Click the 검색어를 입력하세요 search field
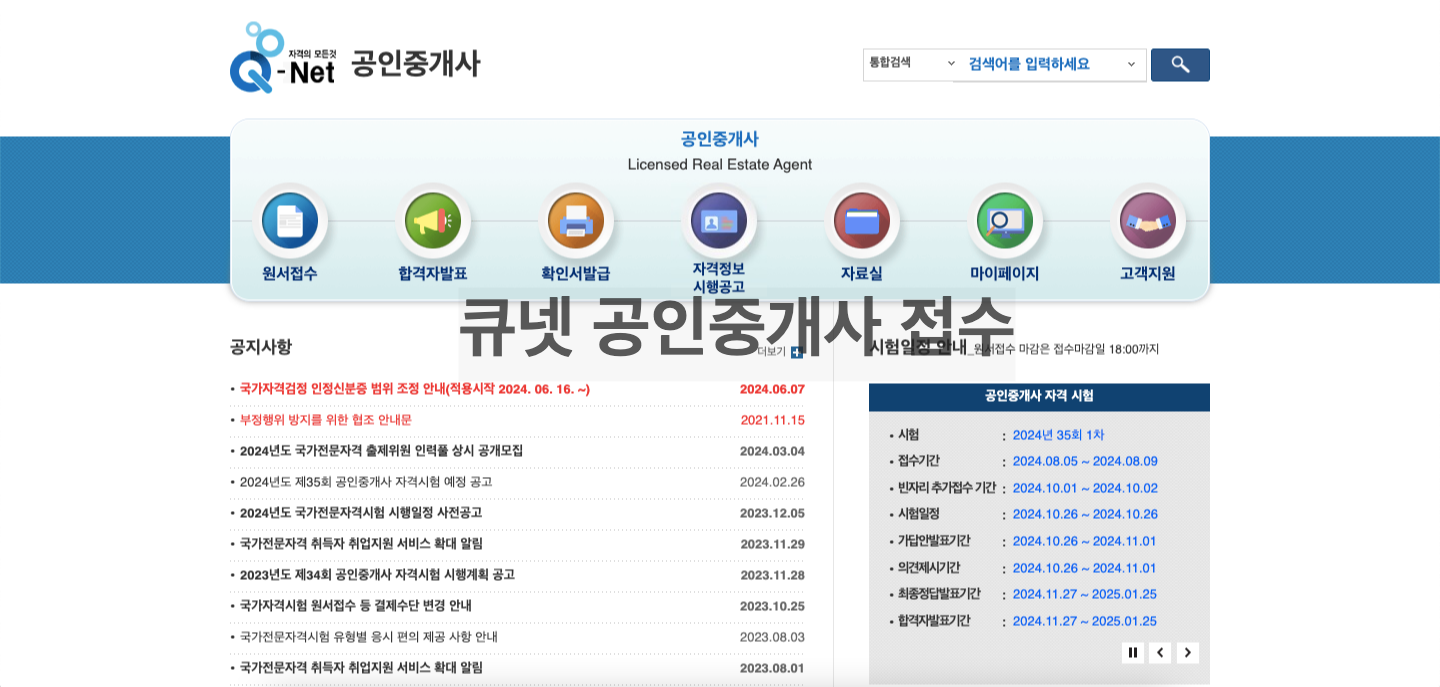 click(1040, 64)
